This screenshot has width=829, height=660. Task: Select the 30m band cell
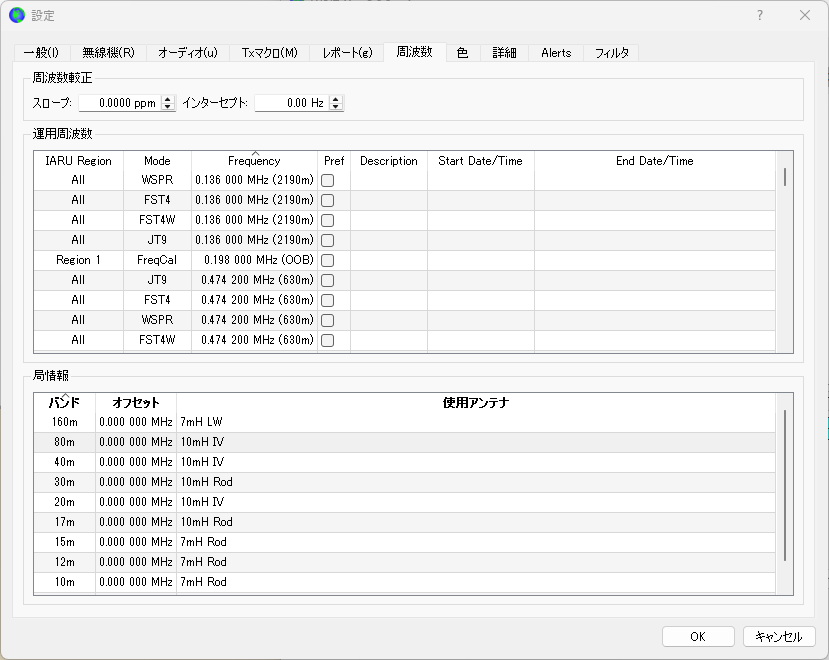(x=65, y=482)
